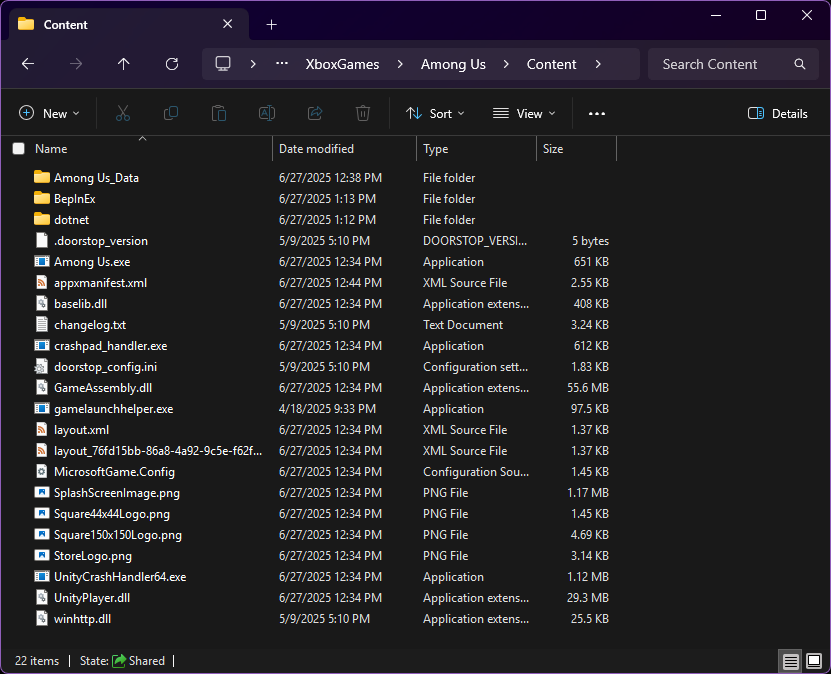Select the BepInEx folder icon

coord(42,198)
